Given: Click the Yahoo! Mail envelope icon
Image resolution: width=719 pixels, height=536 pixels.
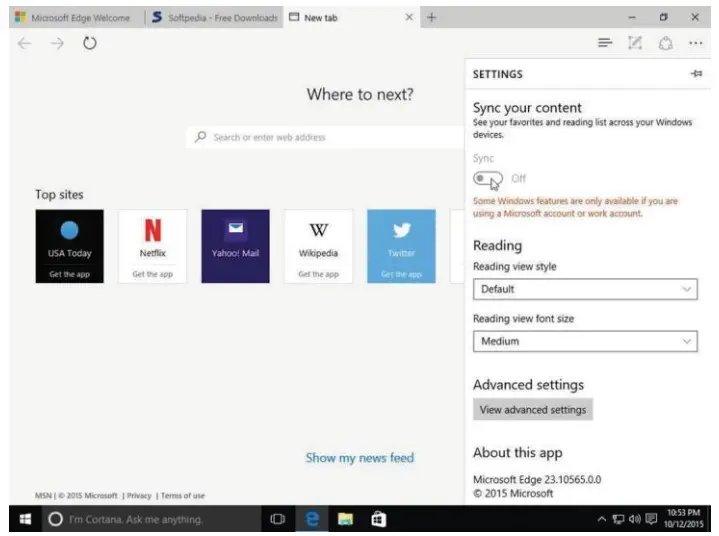Looking at the screenshot, I should (236, 227).
